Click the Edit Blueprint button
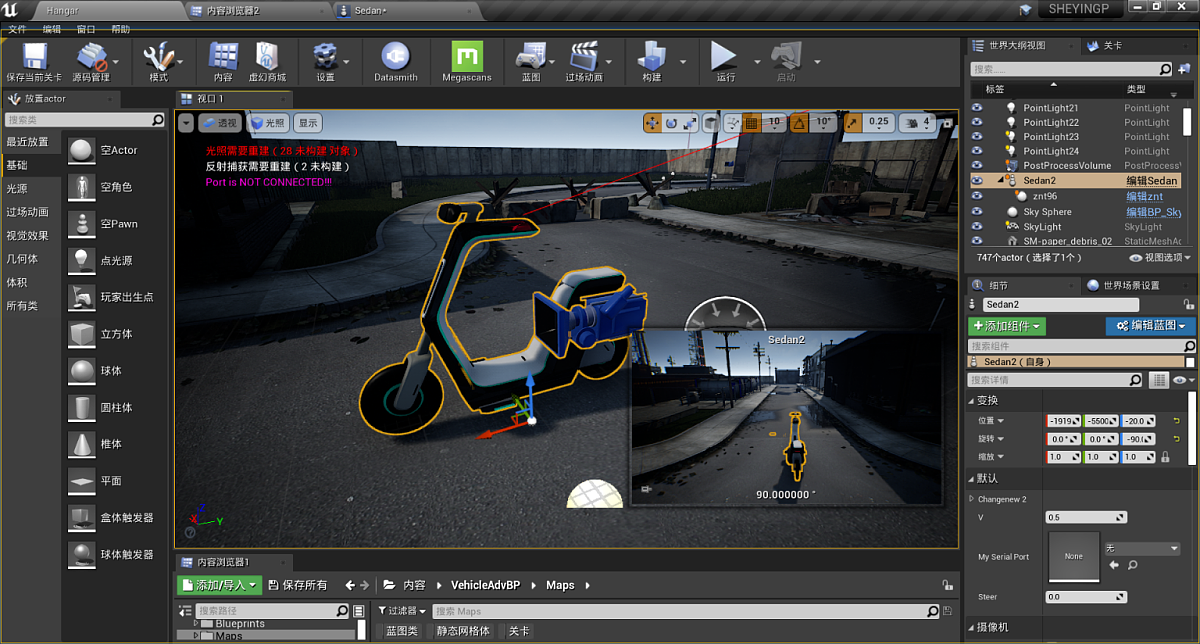 pyautogui.click(x=1150, y=326)
